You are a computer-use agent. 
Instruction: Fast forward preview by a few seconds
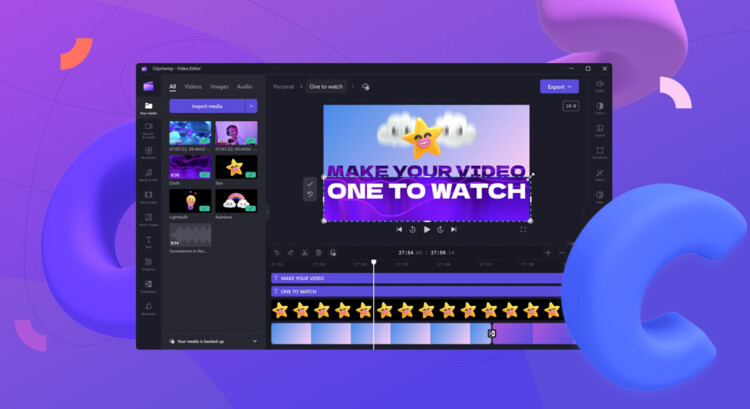click(441, 230)
